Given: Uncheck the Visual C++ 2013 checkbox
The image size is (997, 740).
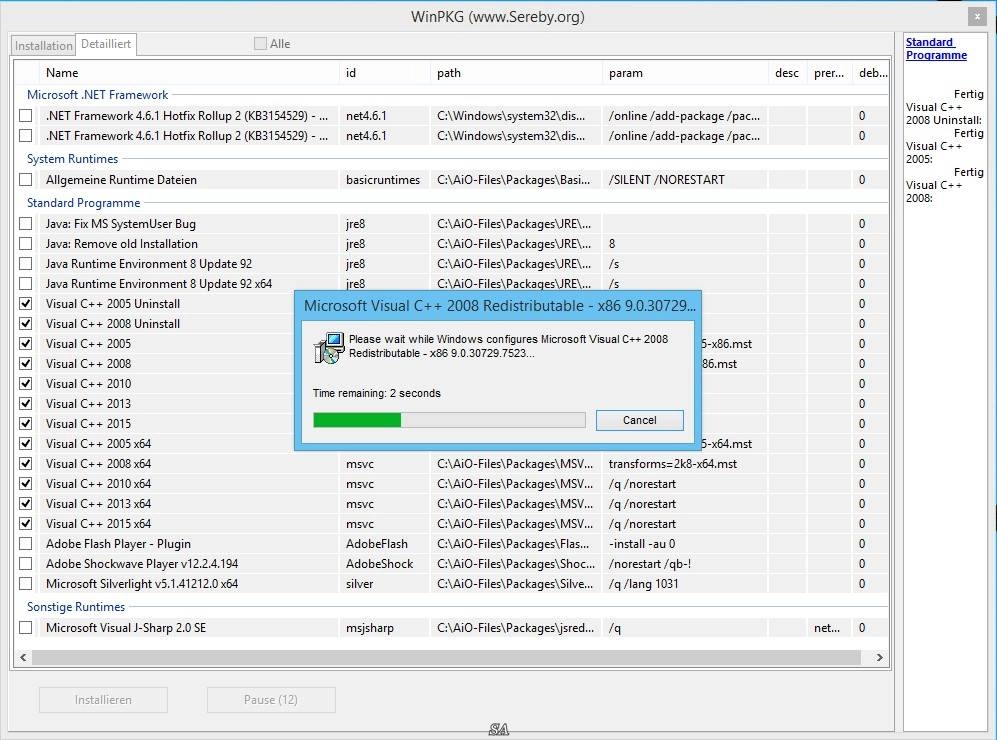Looking at the screenshot, I should (25, 403).
